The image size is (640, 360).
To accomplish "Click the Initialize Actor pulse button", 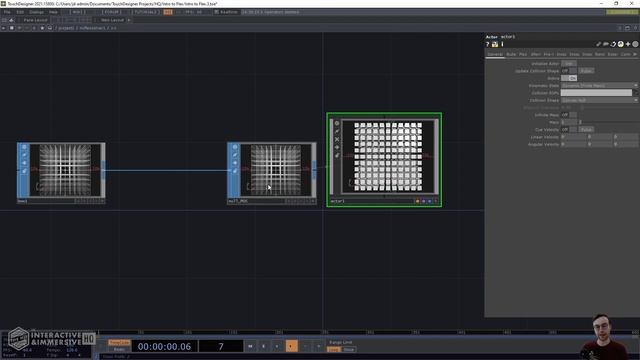I will [568, 64].
